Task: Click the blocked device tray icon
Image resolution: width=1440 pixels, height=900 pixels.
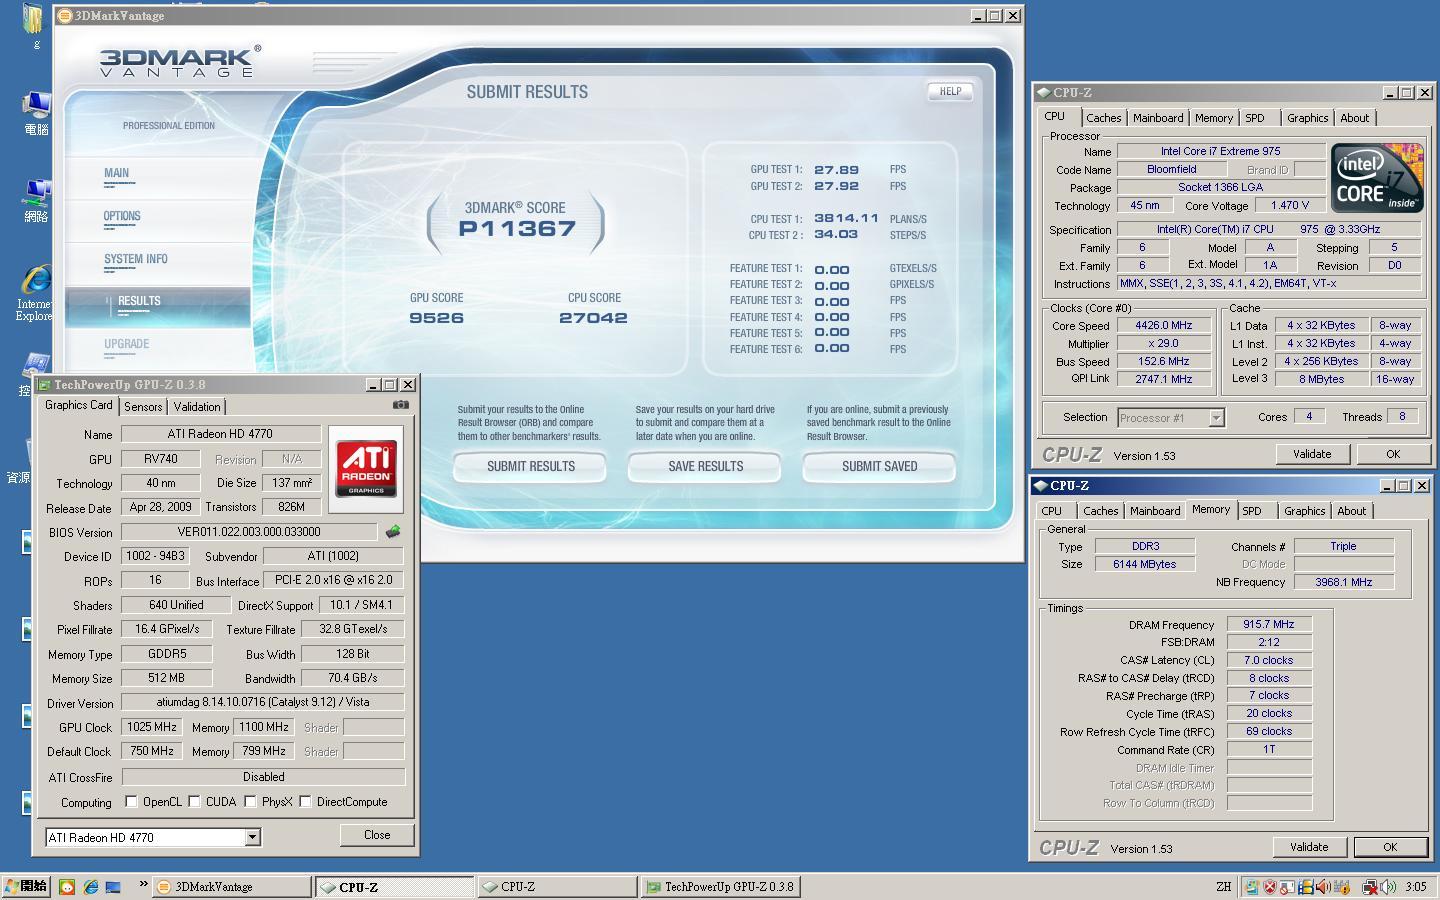Action: [1287, 887]
